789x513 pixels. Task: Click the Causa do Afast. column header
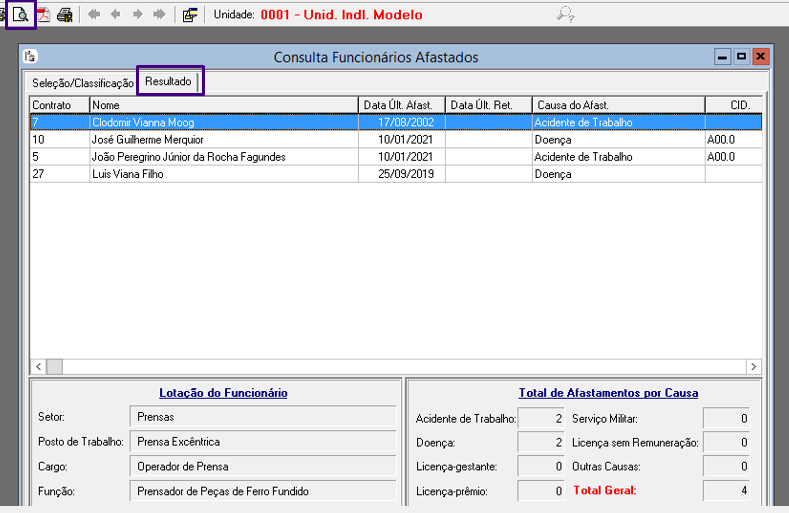point(617,105)
